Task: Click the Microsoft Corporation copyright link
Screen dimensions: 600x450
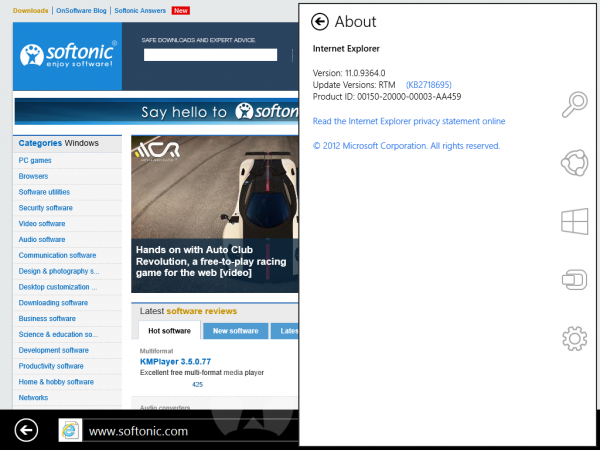Action: 406,146
